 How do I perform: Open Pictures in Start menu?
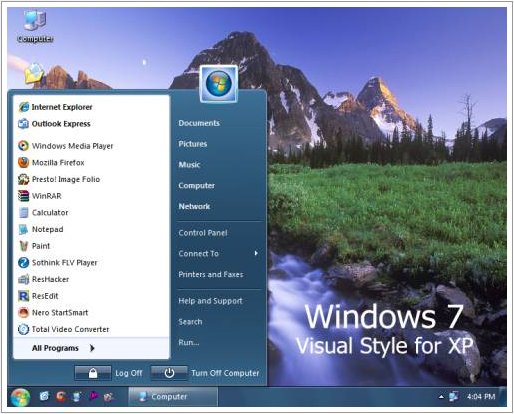click(193, 144)
